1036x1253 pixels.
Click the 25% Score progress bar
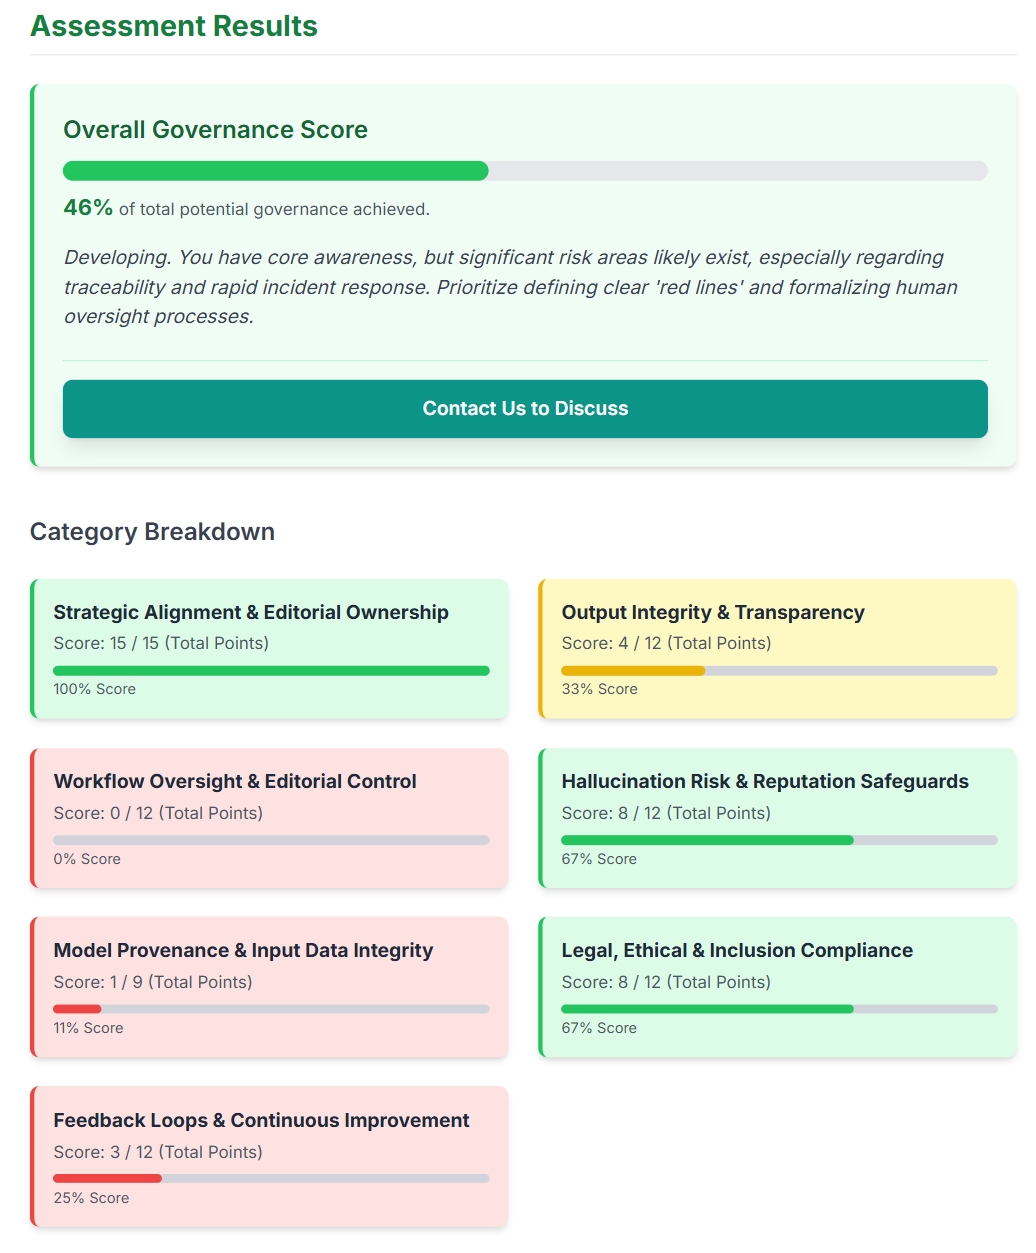tap(270, 1179)
